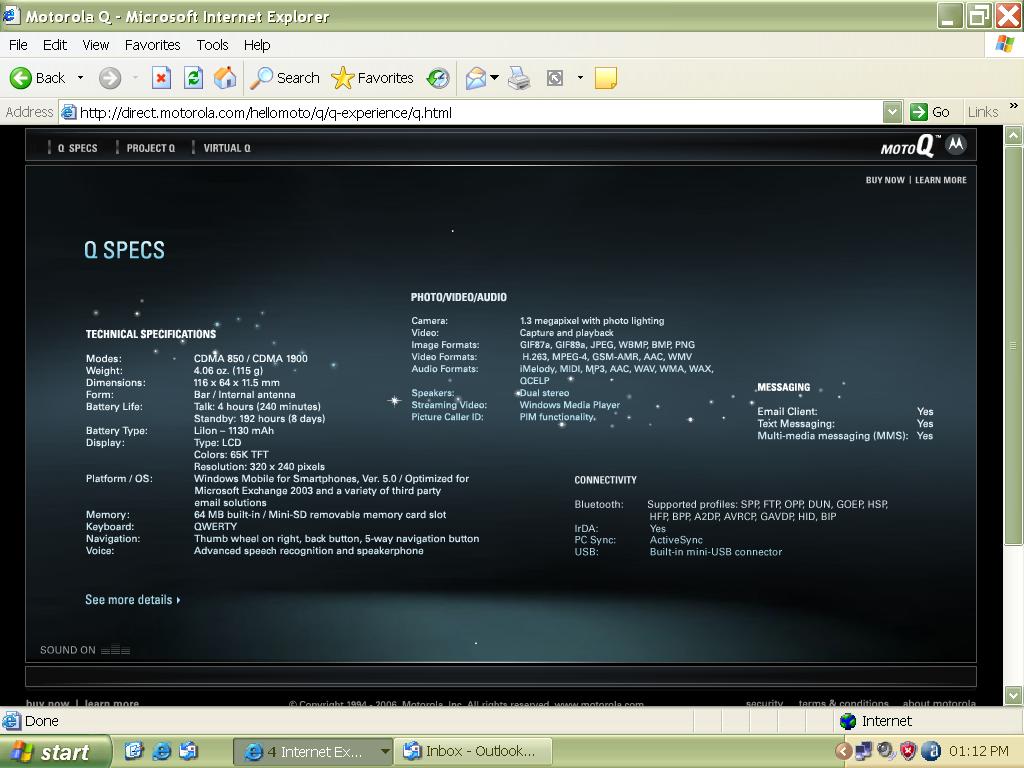
Task: Click the BUY NOW link
Action: 885,180
